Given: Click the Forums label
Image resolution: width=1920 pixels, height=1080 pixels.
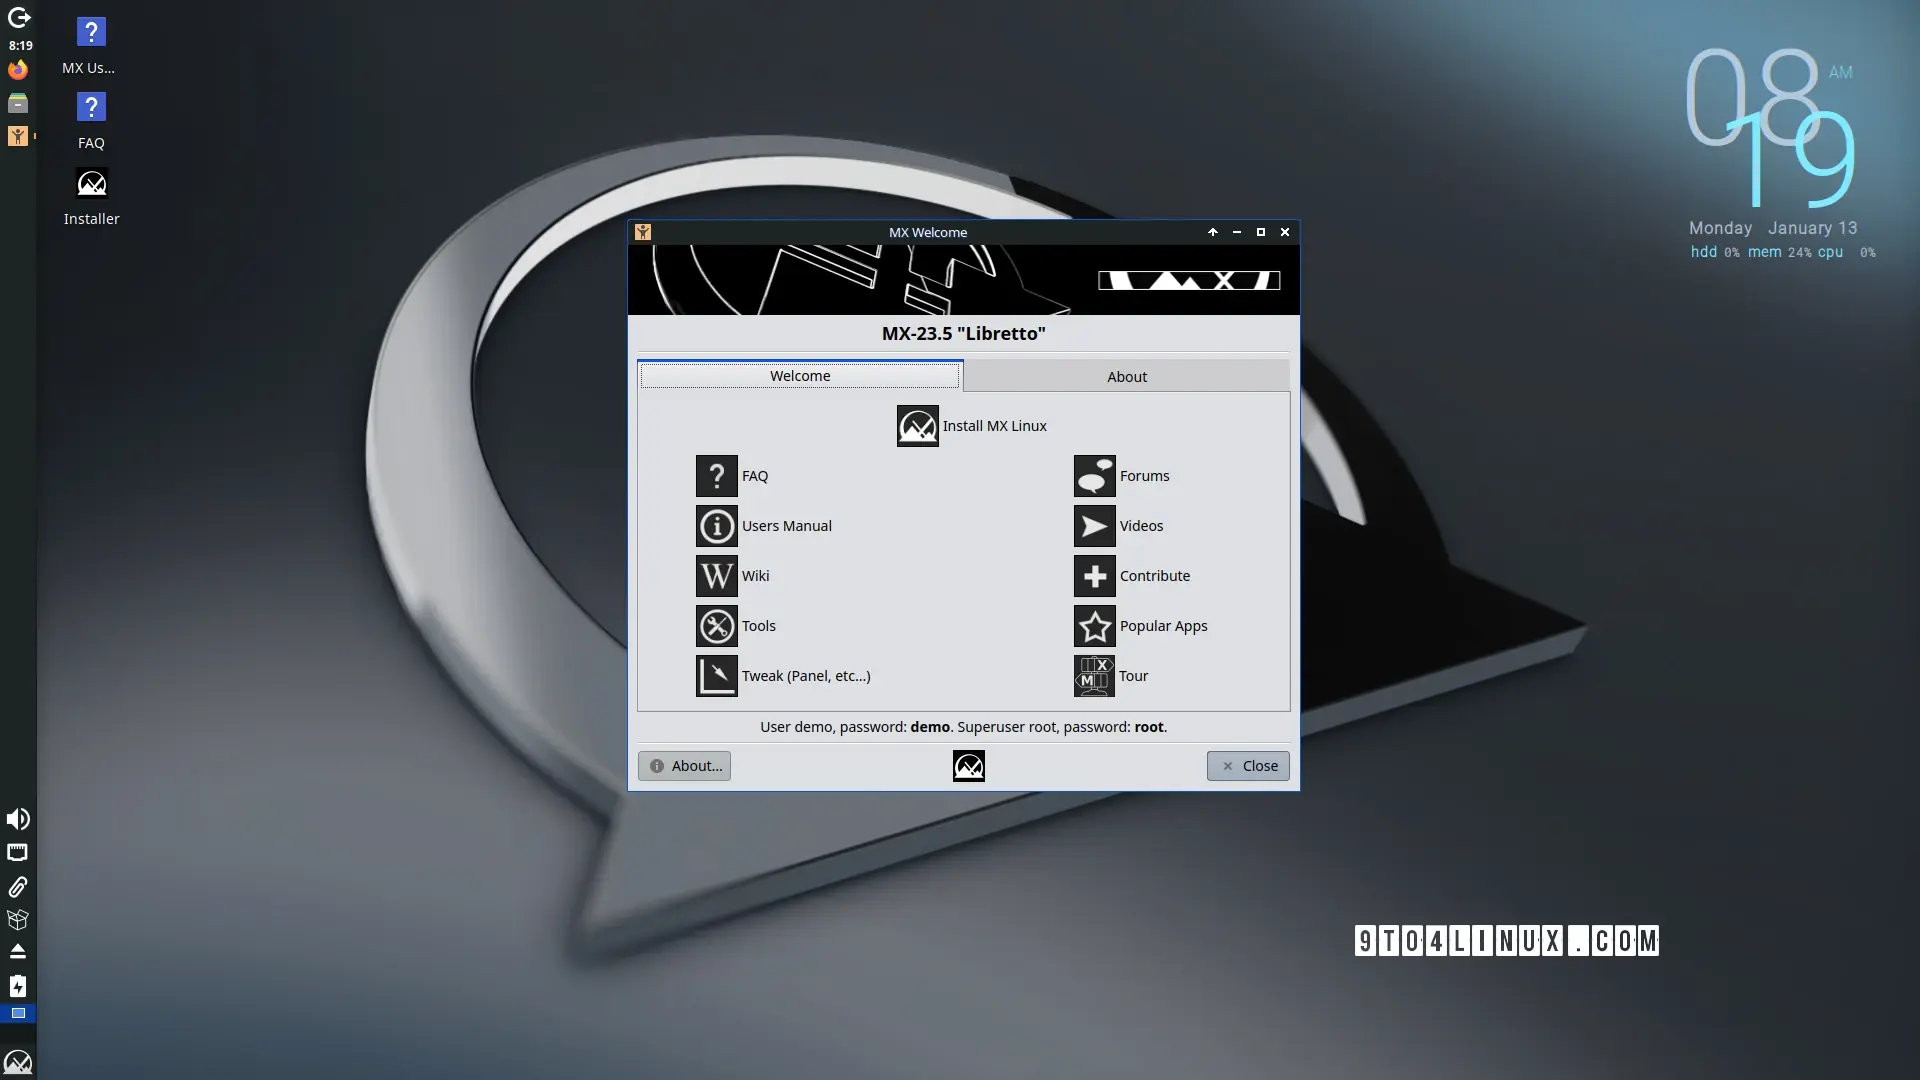Looking at the screenshot, I should pos(1144,476).
